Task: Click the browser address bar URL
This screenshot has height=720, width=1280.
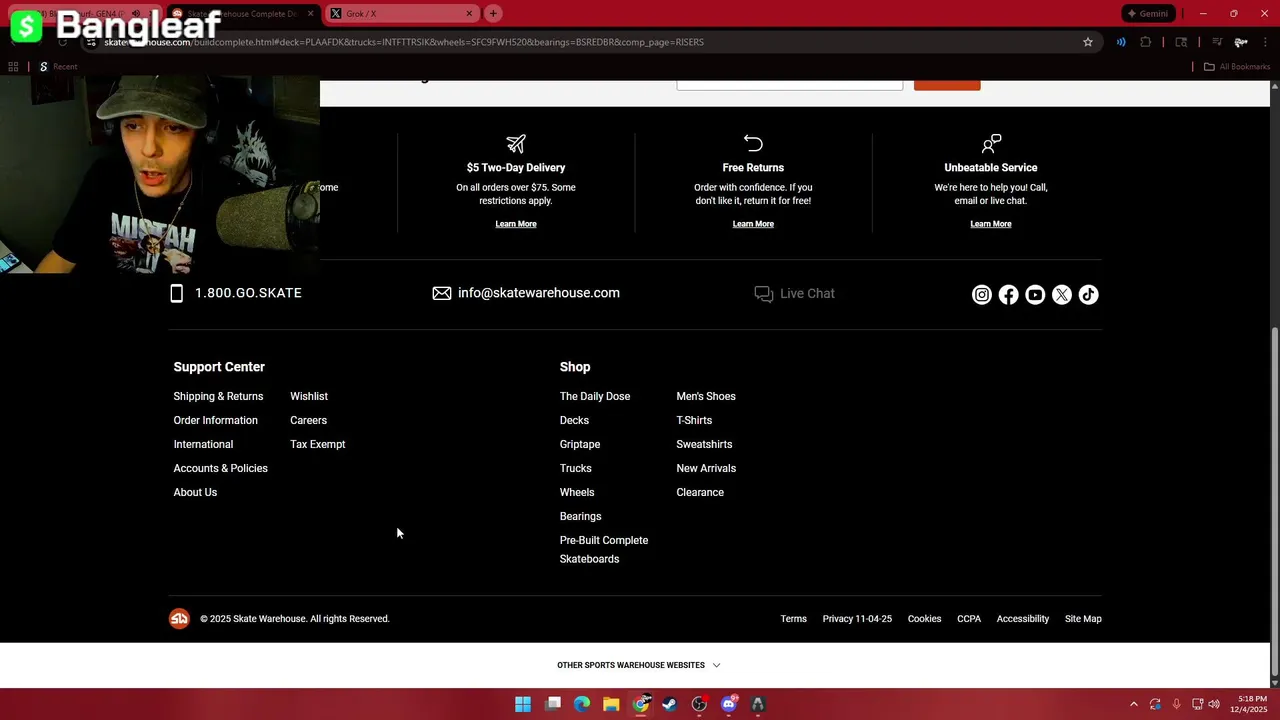Action: click(404, 42)
